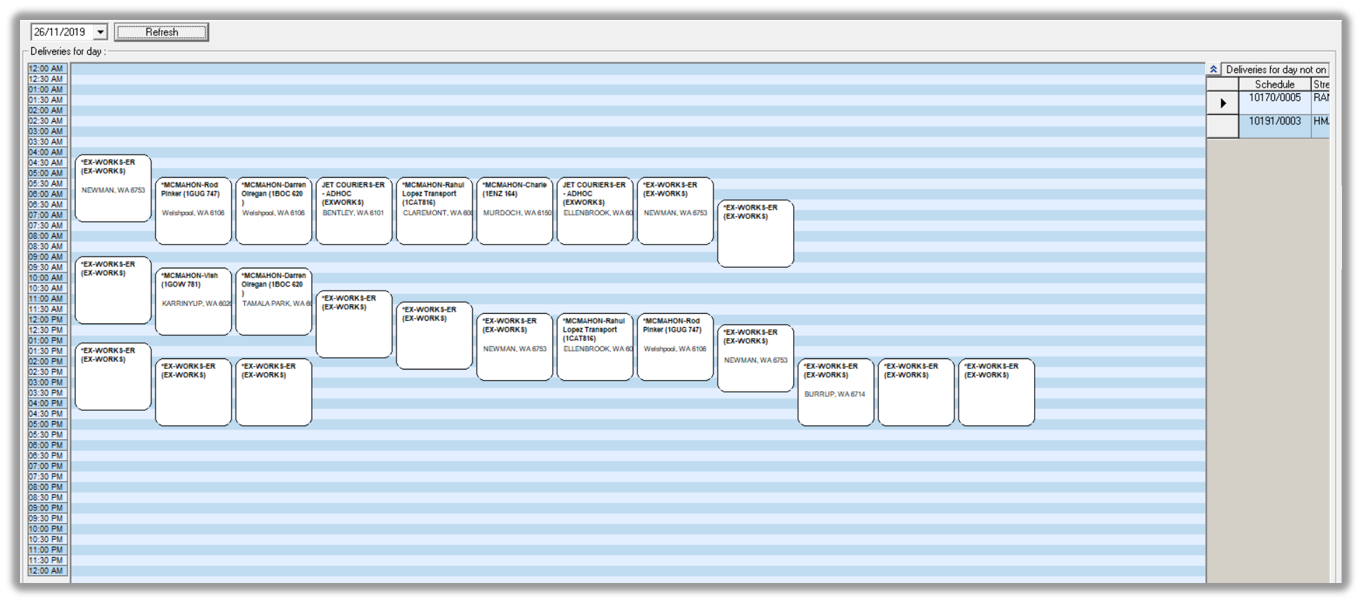Click the 01:00 AM time slot label
This screenshot has height=606, width=1361.
(x=47, y=89)
